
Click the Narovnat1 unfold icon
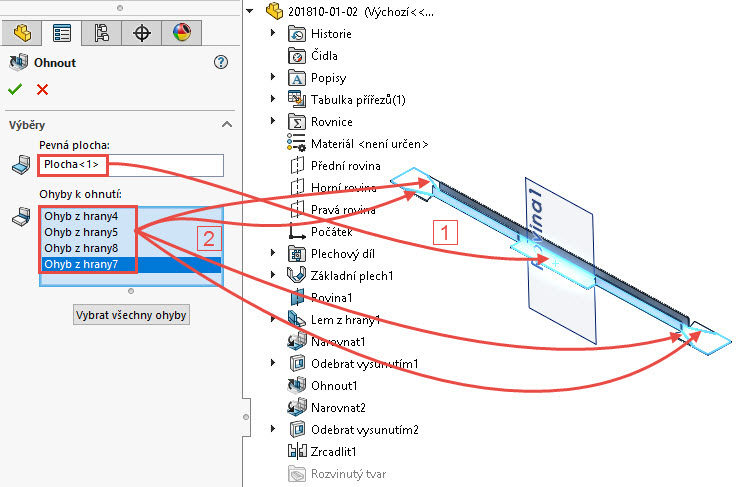297,341
